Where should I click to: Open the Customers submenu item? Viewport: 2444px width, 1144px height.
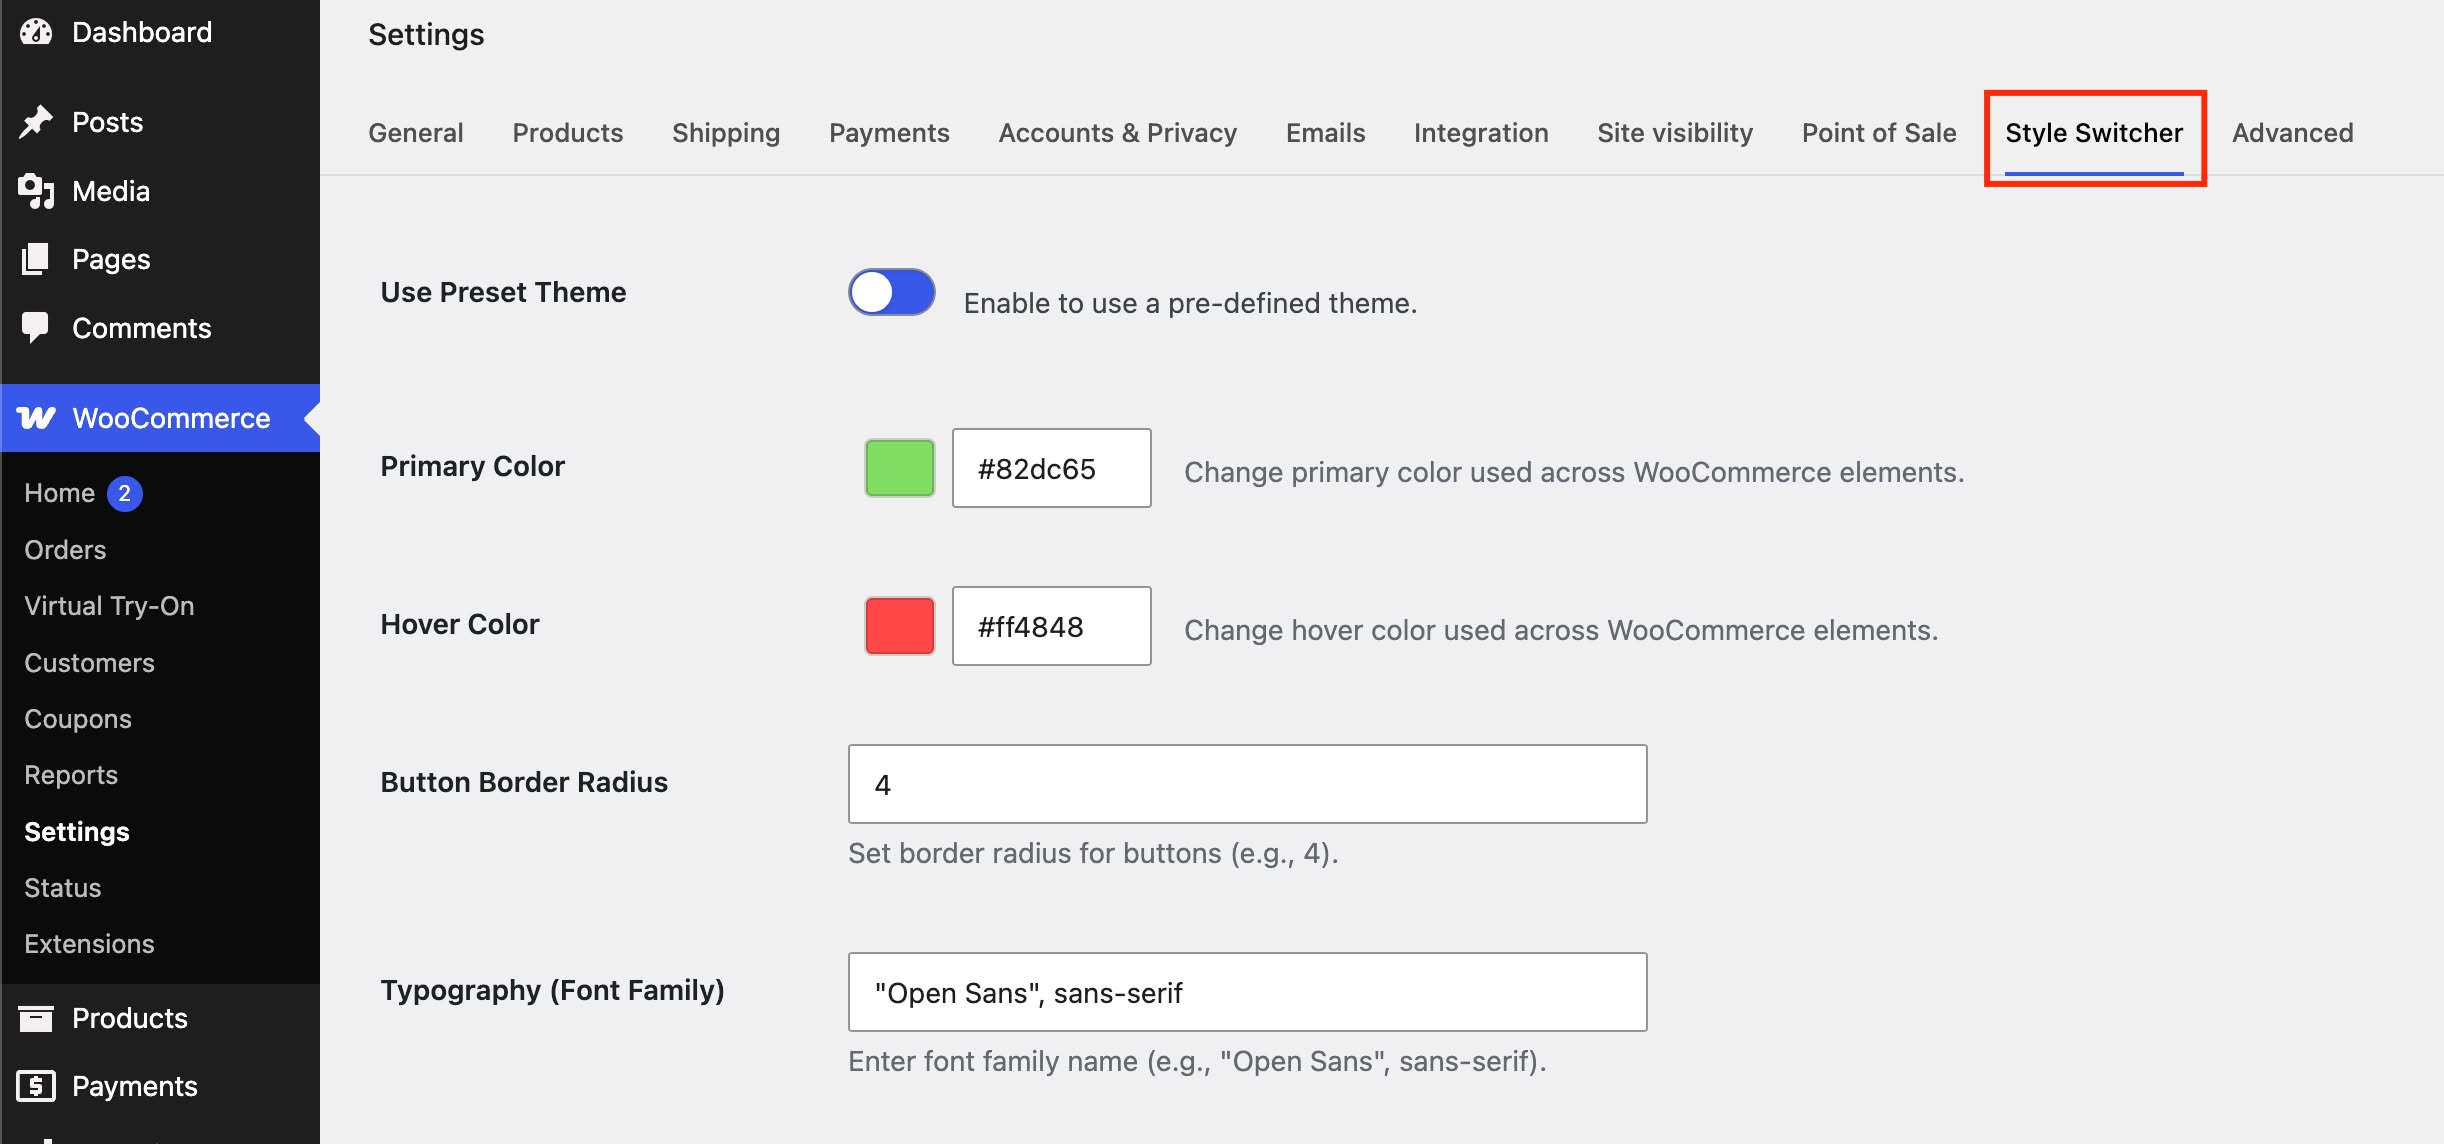(89, 663)
